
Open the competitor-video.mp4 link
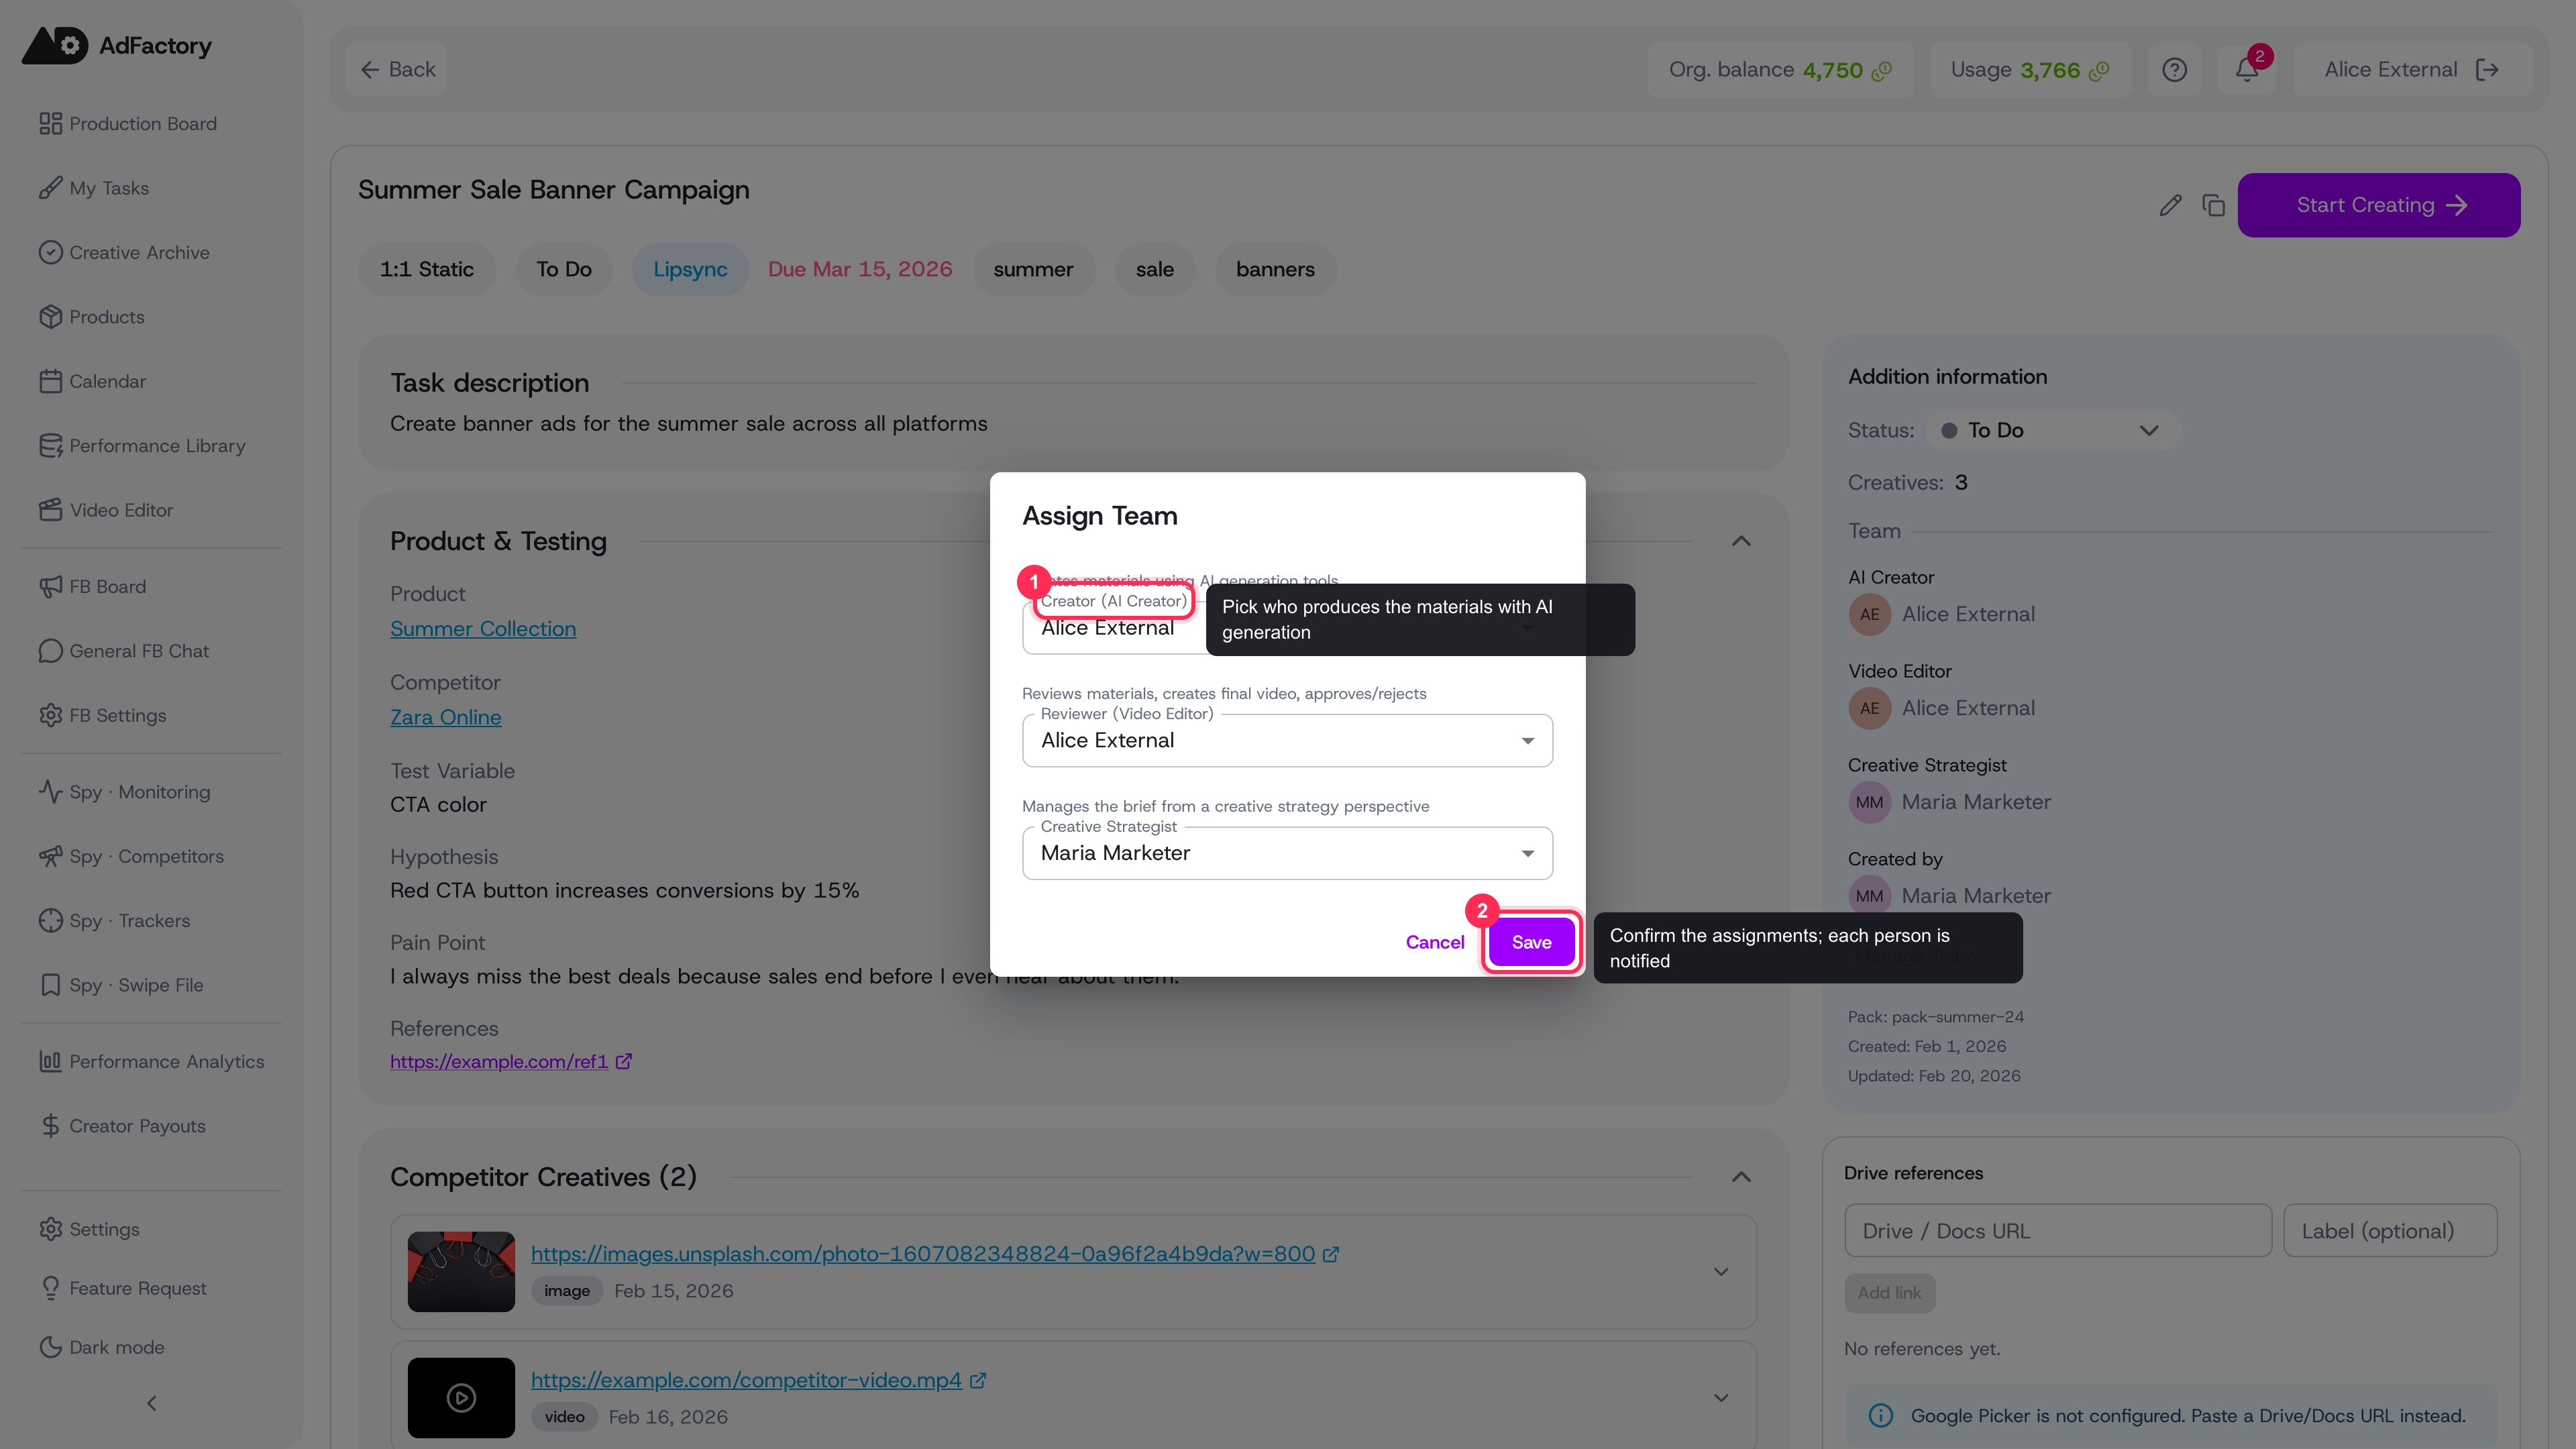[x=746, y=1381]
